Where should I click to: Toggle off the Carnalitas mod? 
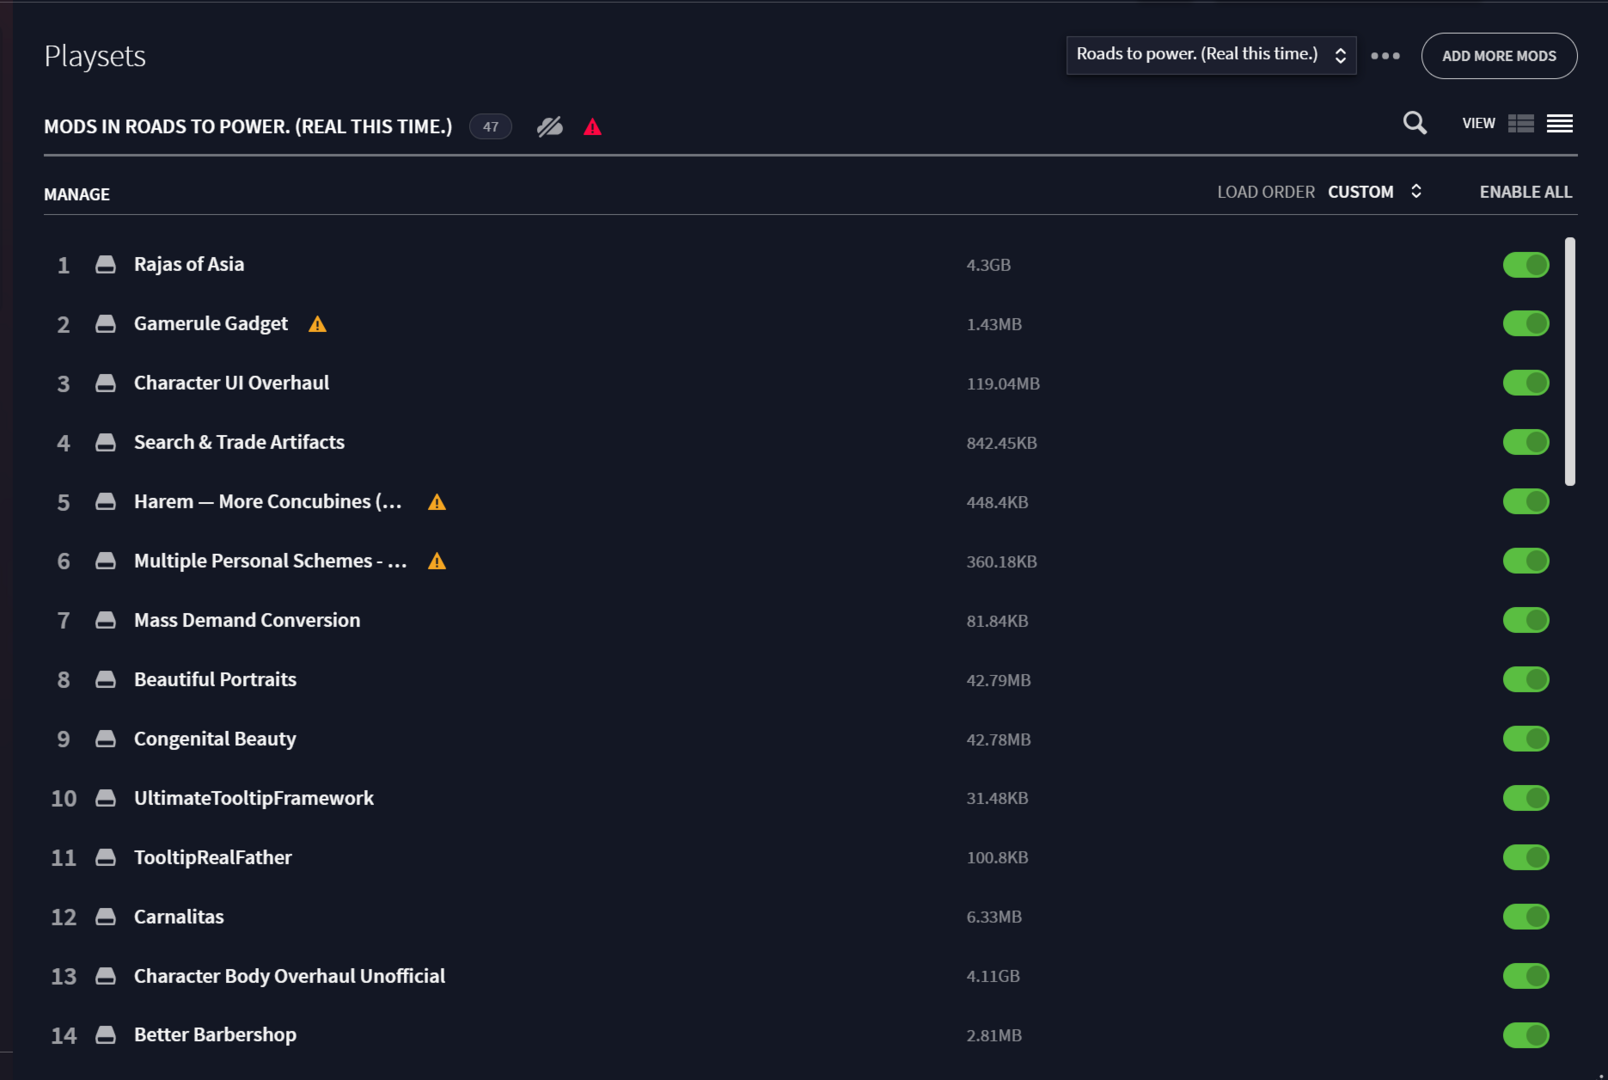(x=1525, y=916)
